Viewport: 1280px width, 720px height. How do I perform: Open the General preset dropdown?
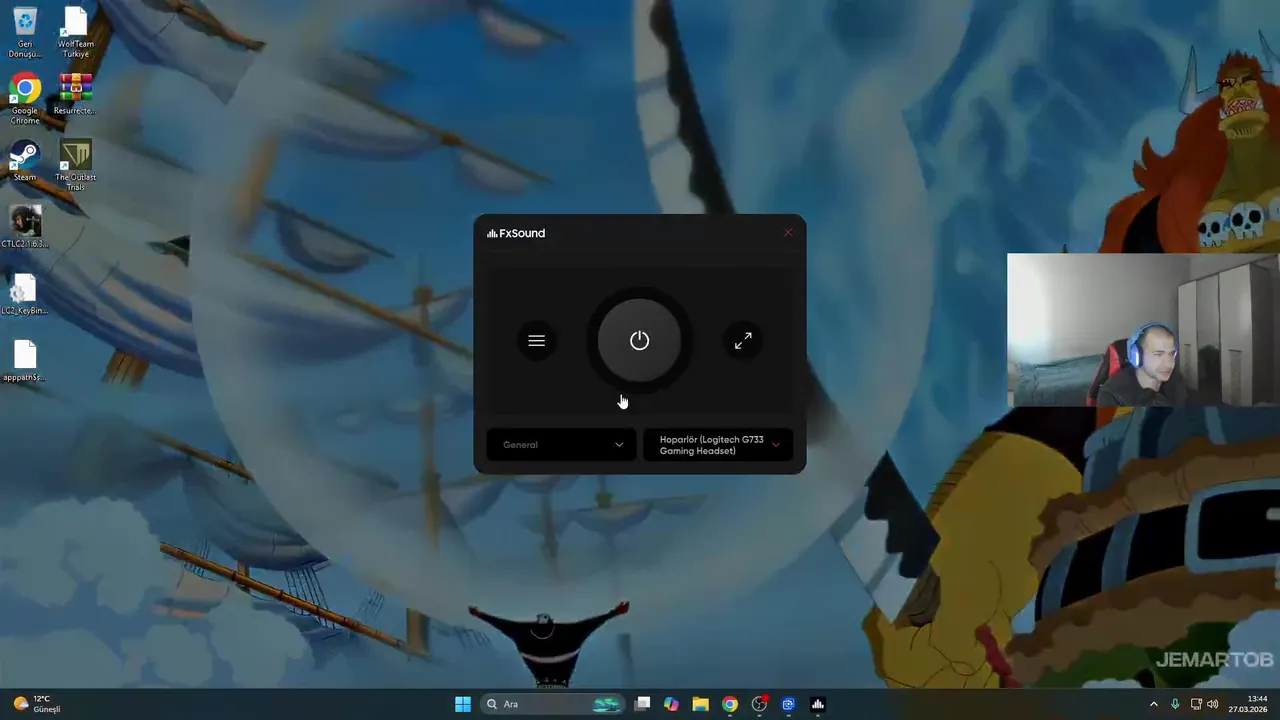coord(561,445)
